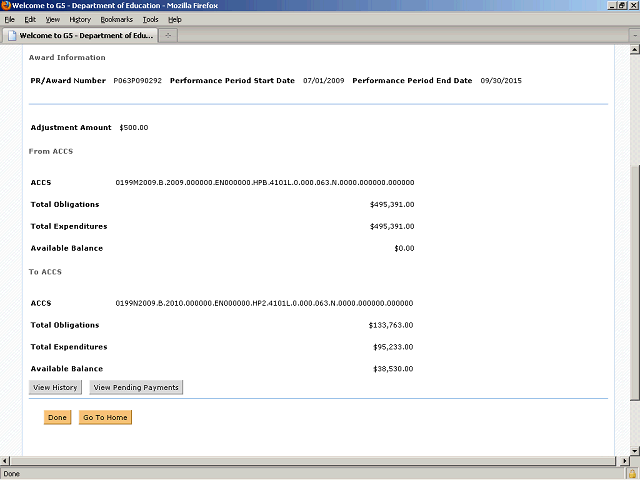This screenshot has width=640, height=480.
Task: Click the Award Information heading
Action: tap(67, 58)
